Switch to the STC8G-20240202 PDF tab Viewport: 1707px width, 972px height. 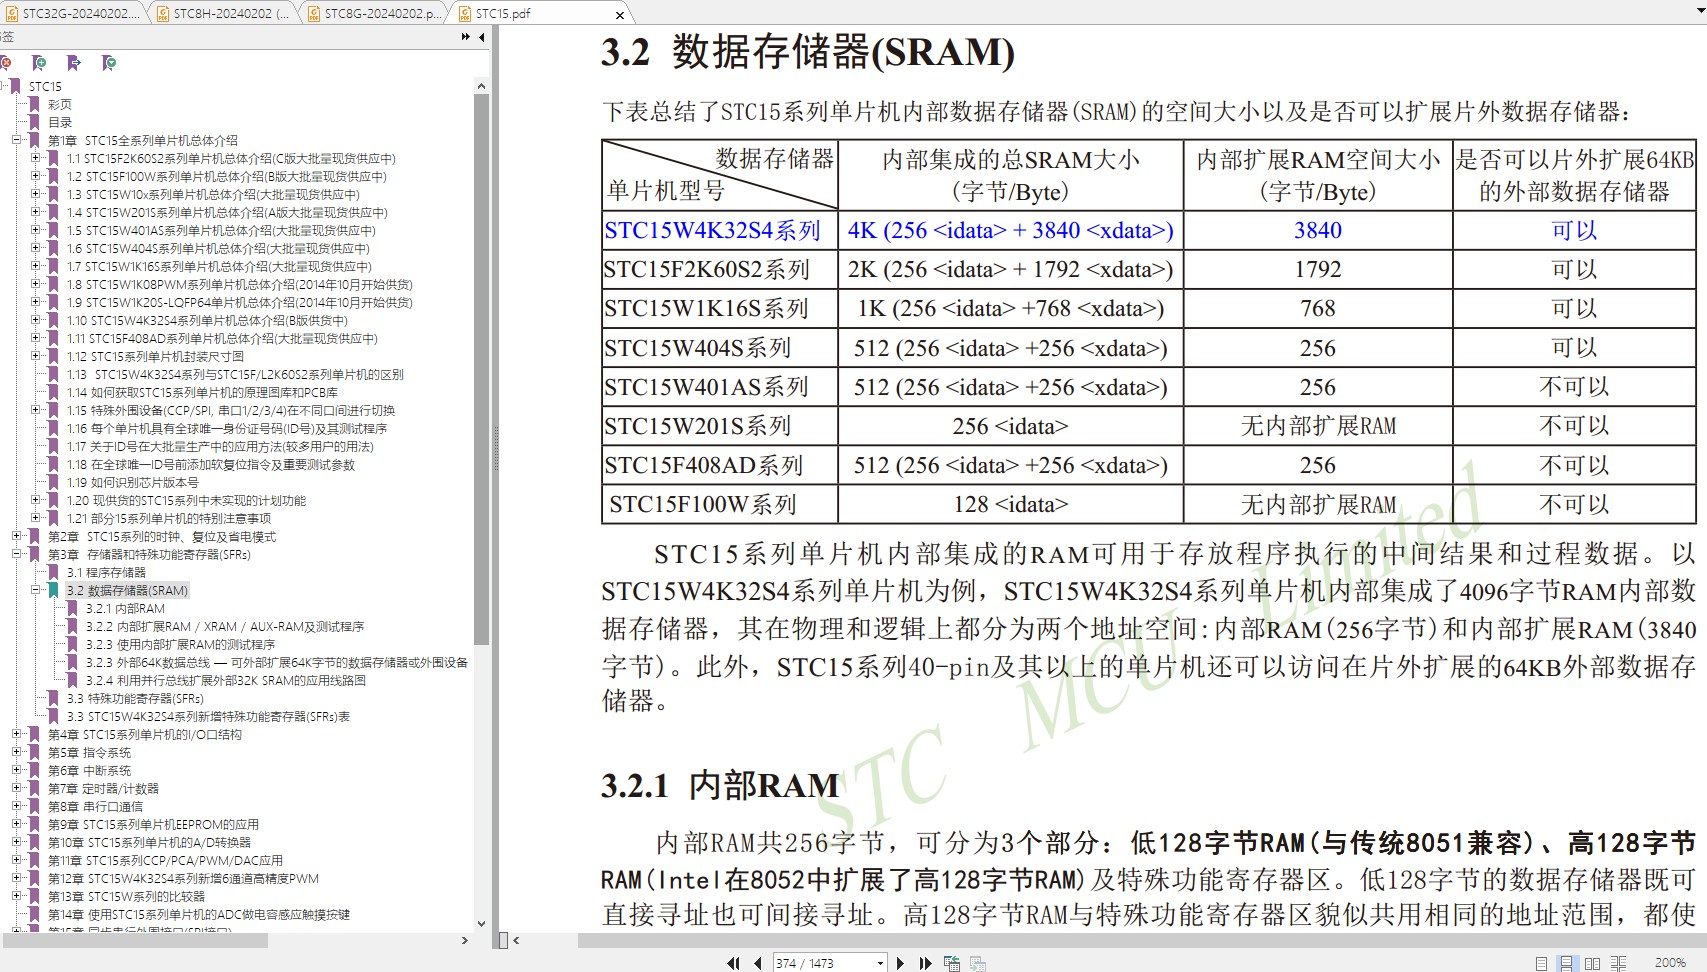[x=376, y=13]
